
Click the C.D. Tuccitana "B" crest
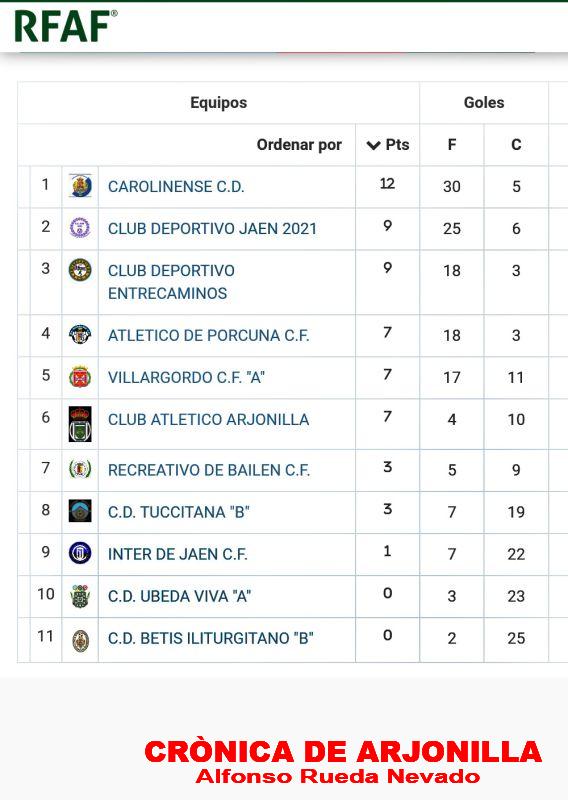pyautogui.click(x=80, y=511)
